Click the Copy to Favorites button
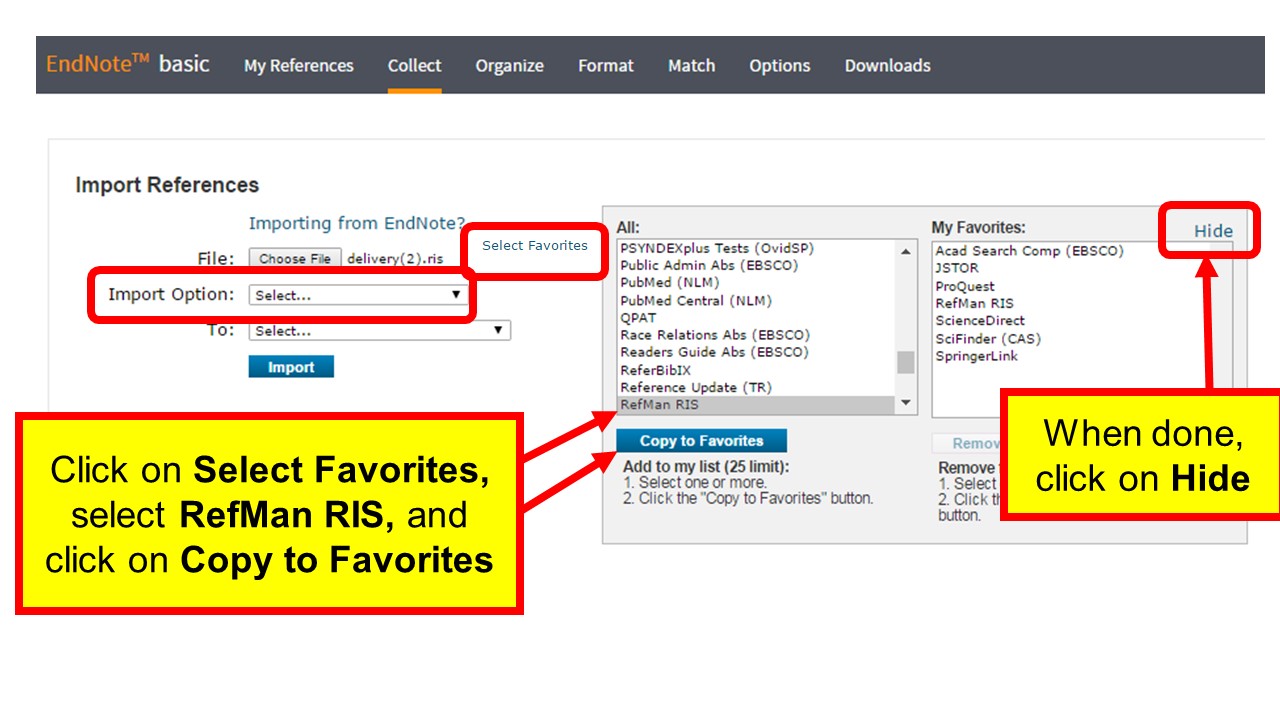This screenshot has width=1280, height=720. tap(701, 441)
